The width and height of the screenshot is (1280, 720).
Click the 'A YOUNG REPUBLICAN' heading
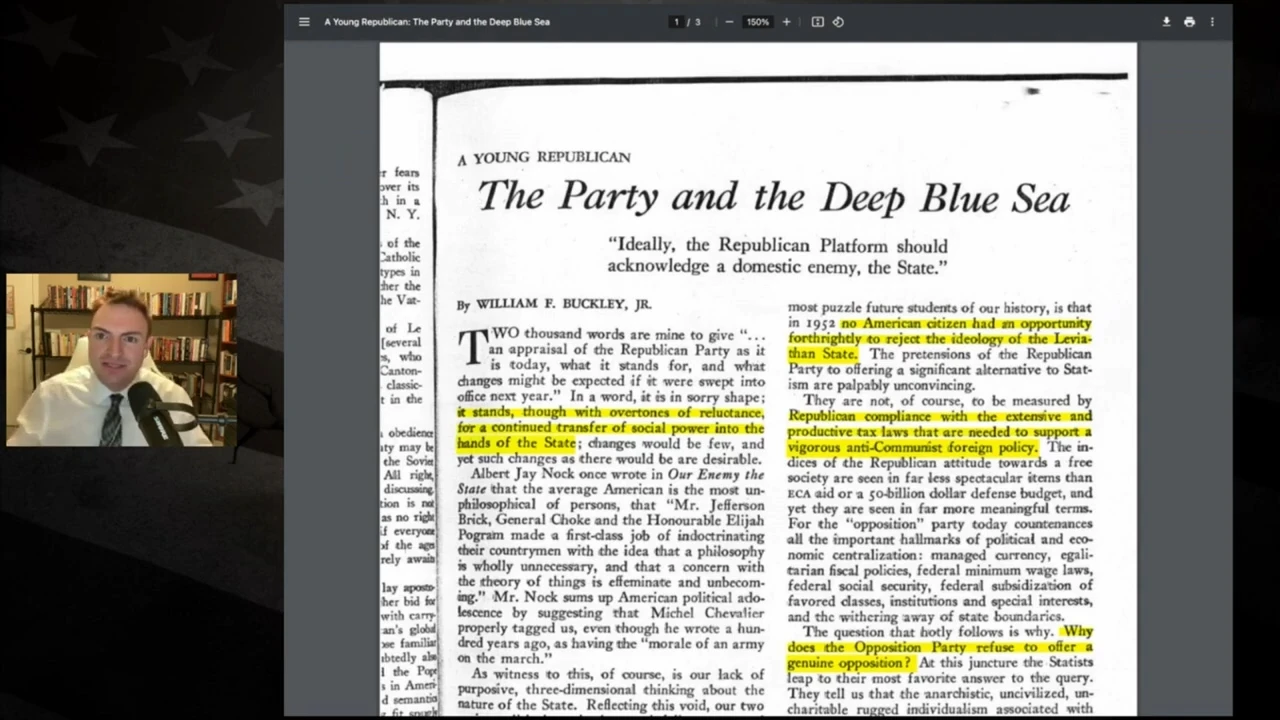click(544, 157)
